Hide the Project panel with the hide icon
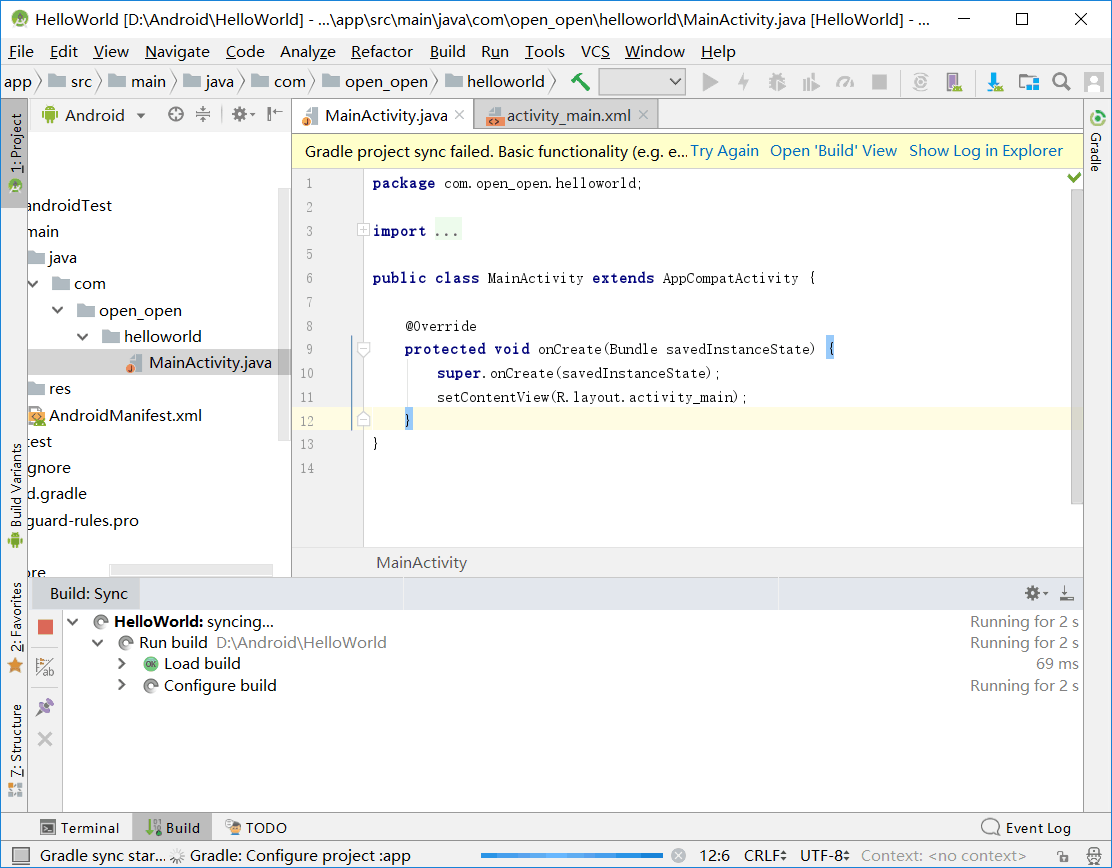1112x868 pixels. coord(274,114)
